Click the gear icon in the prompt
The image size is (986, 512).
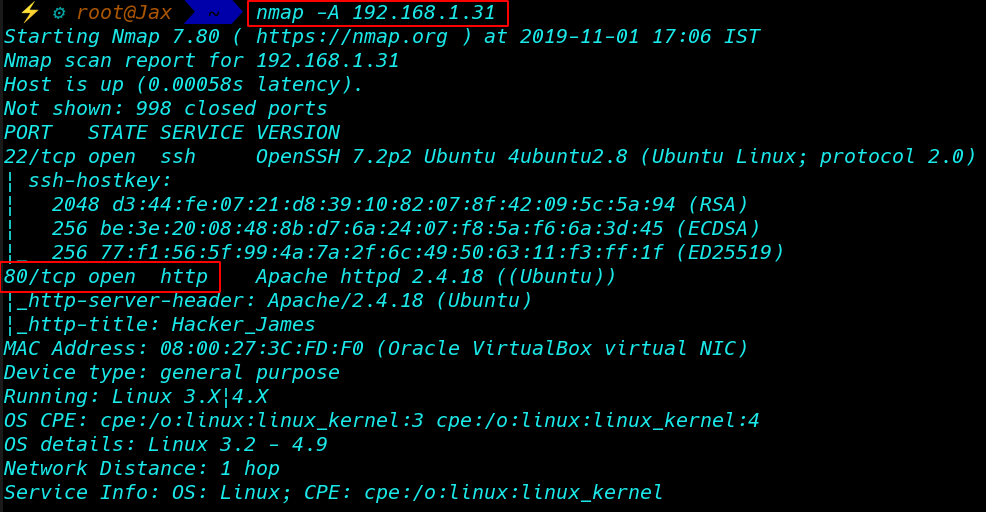coord(59,13)
